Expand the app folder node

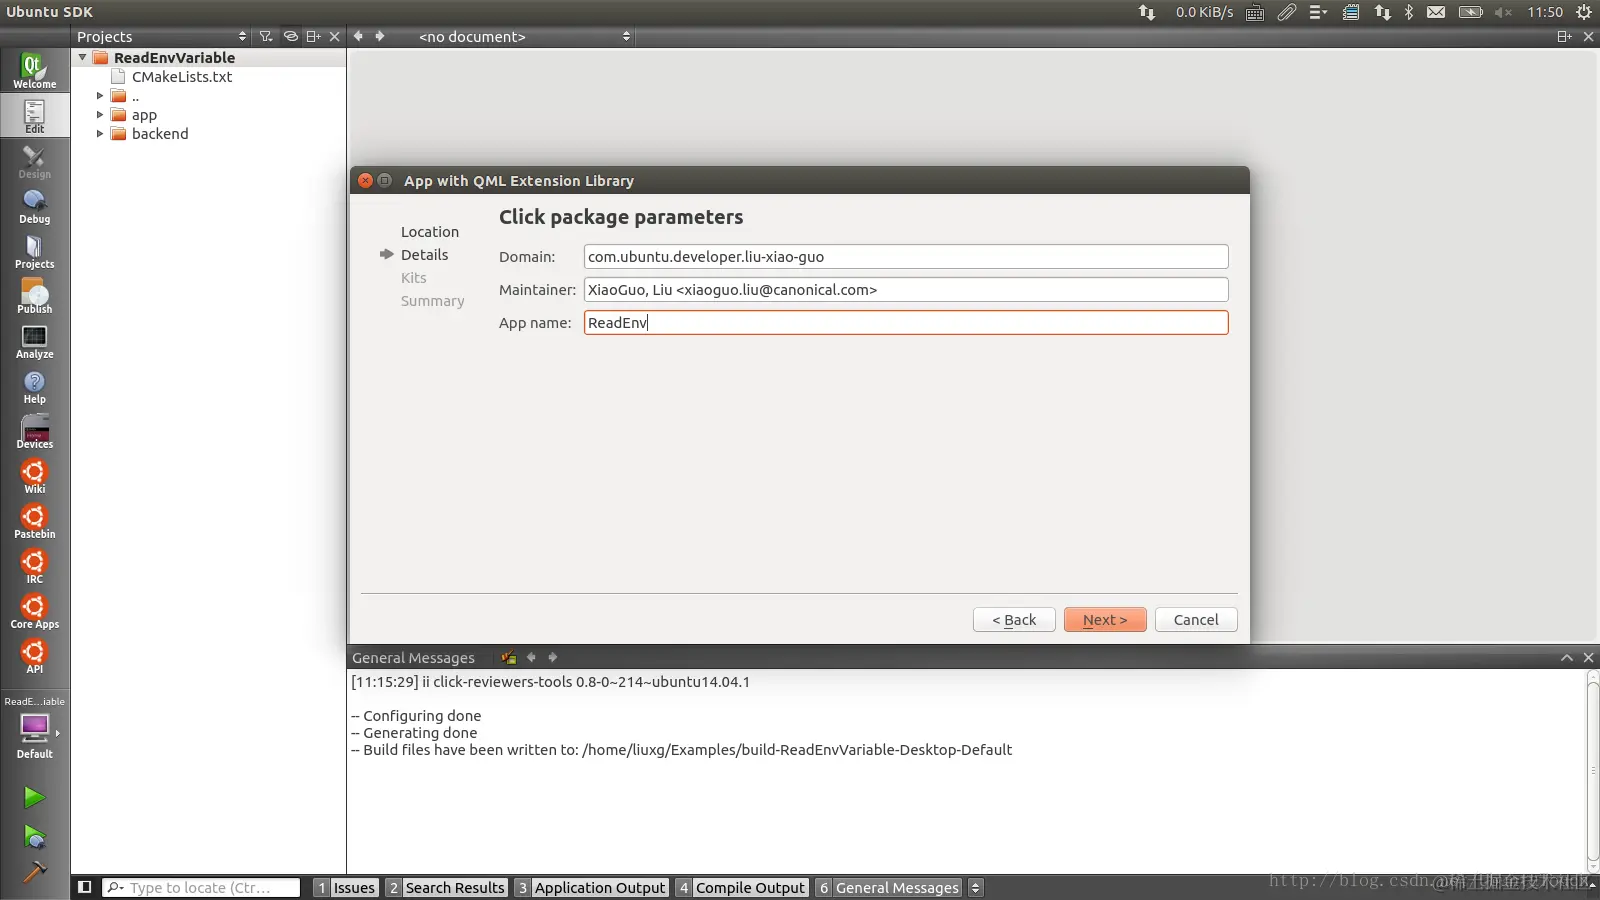(x=100, y=115)
